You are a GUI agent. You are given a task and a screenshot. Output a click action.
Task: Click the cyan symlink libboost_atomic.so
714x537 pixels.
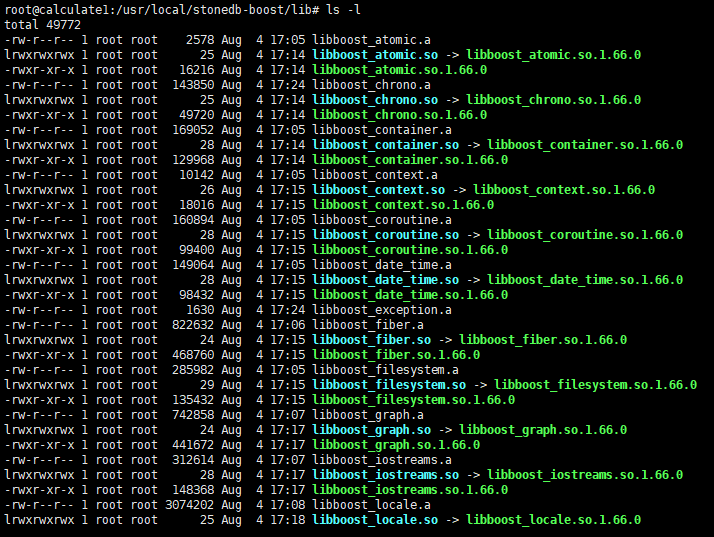tap(375, 55)
